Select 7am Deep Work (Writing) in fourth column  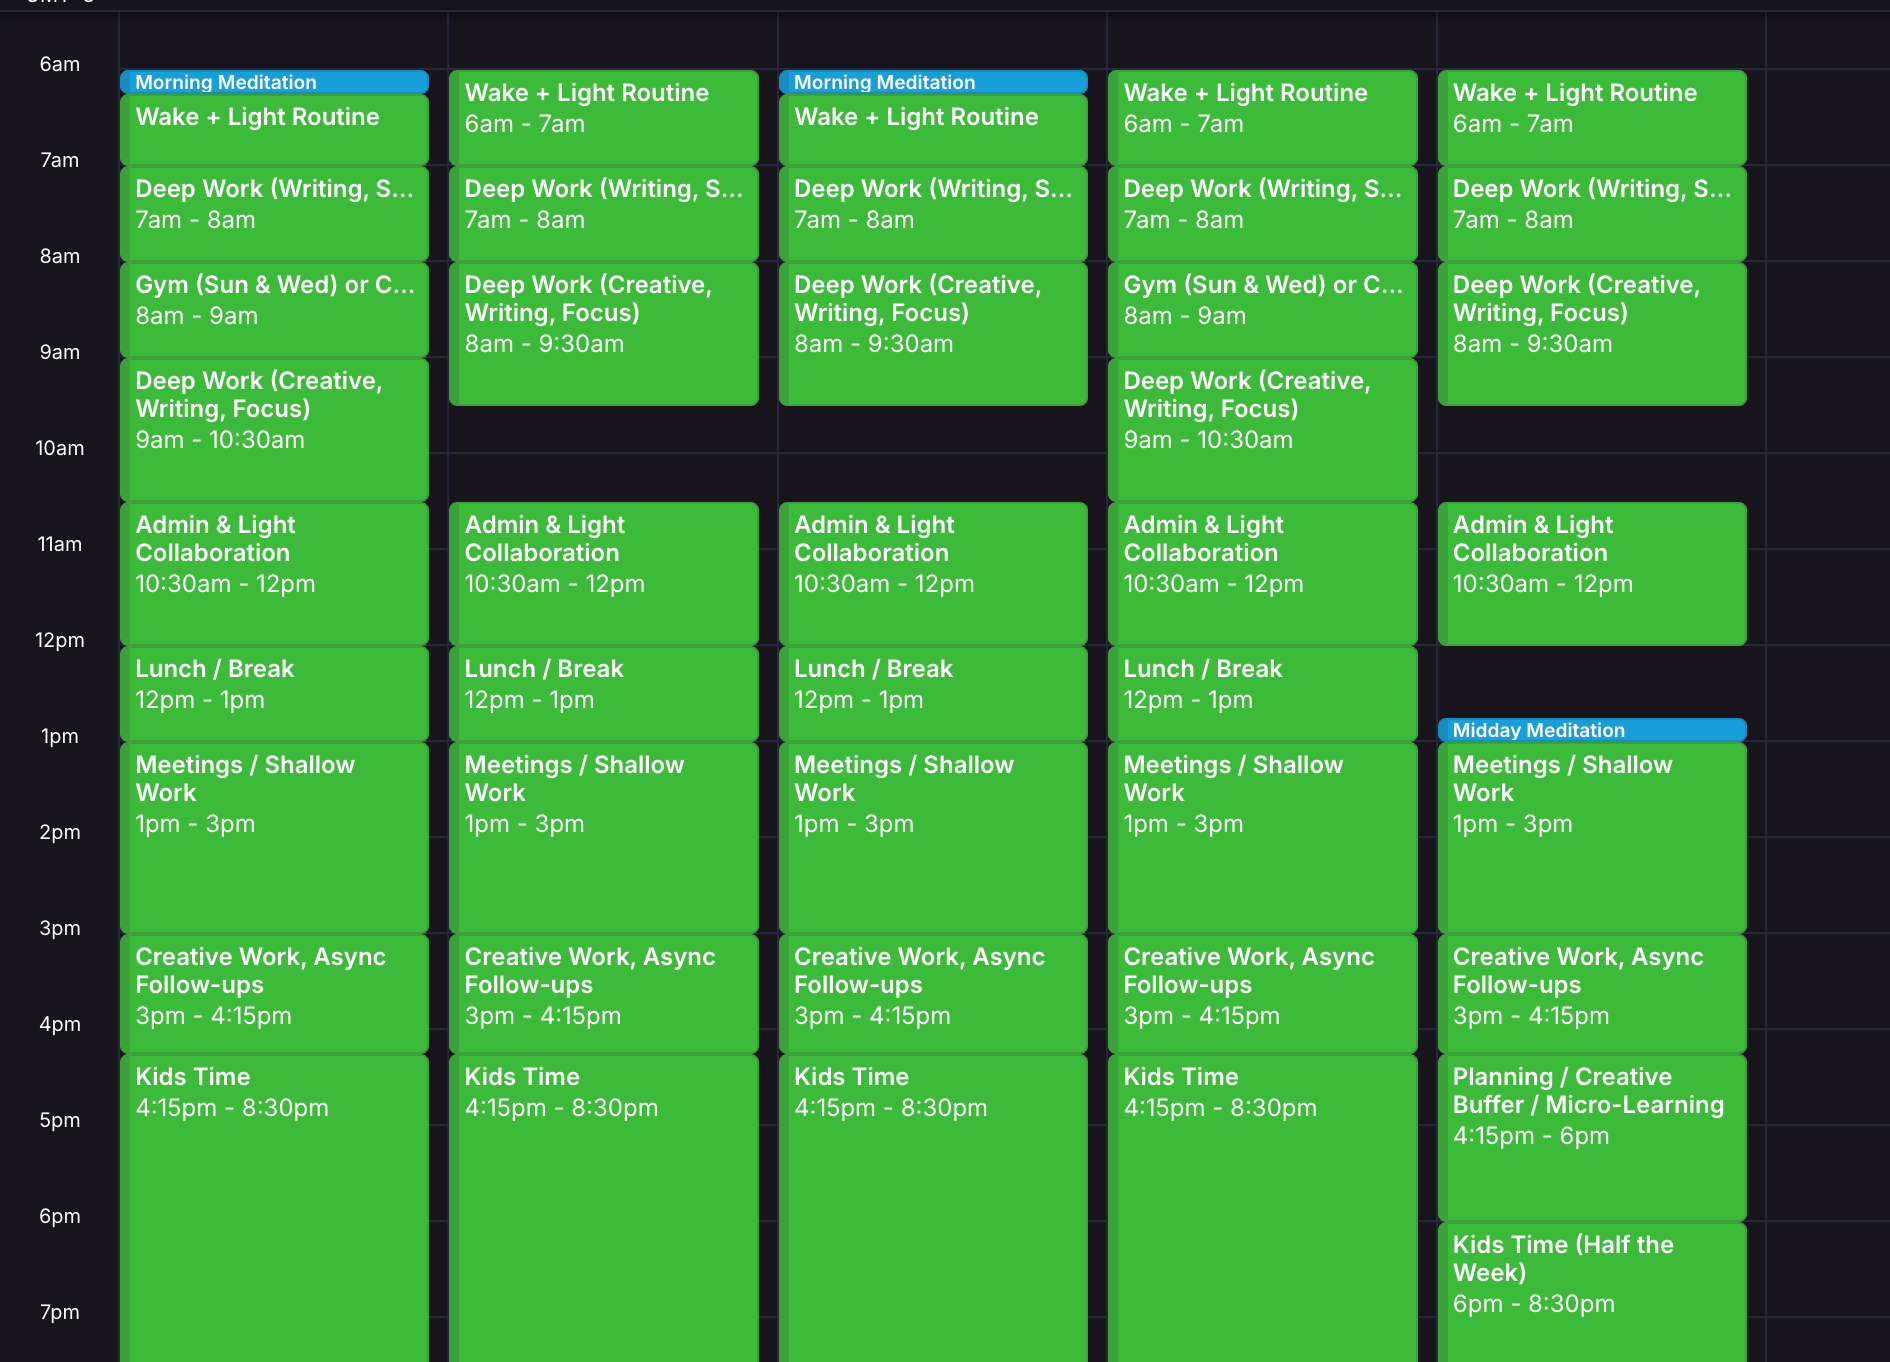tap(1263, 213)
